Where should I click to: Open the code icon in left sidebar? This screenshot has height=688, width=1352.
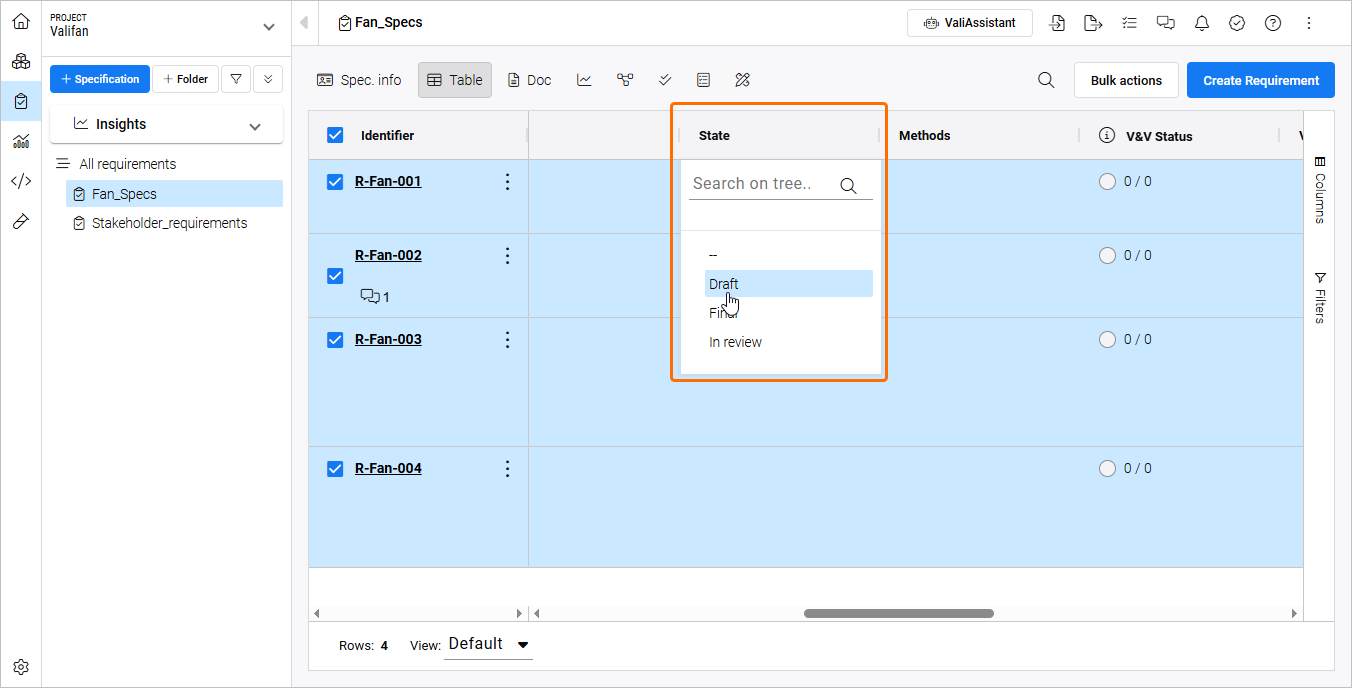21,181
